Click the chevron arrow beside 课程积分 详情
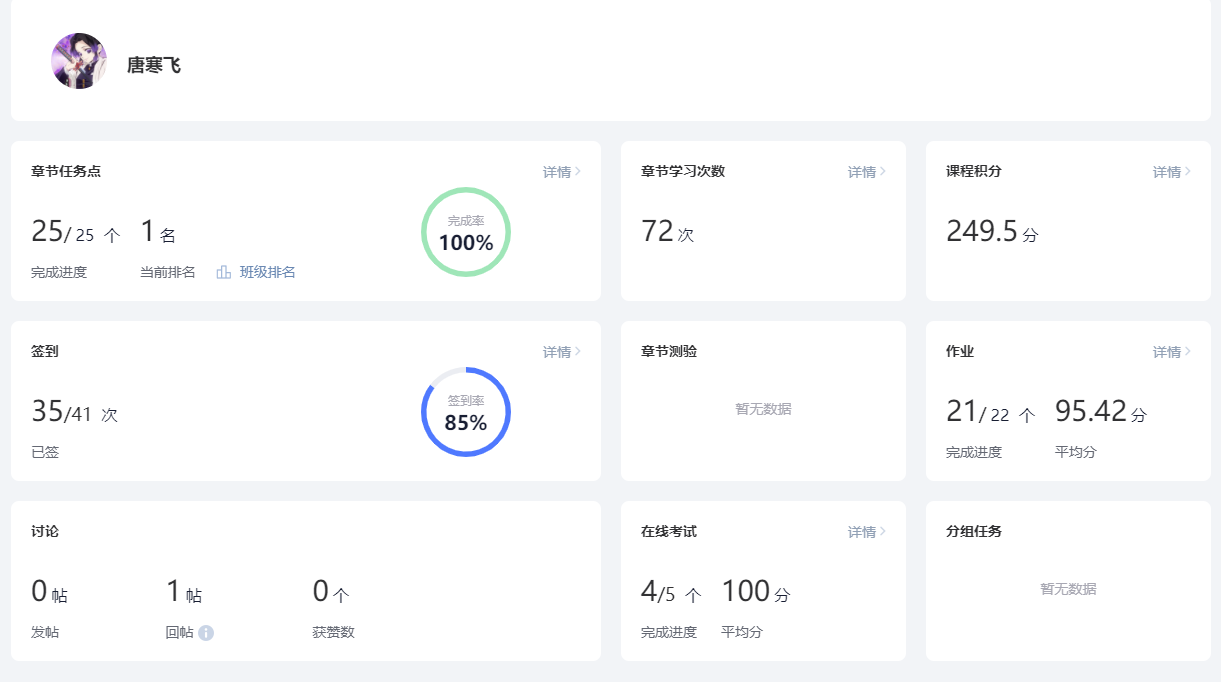 click(1188, 172)
